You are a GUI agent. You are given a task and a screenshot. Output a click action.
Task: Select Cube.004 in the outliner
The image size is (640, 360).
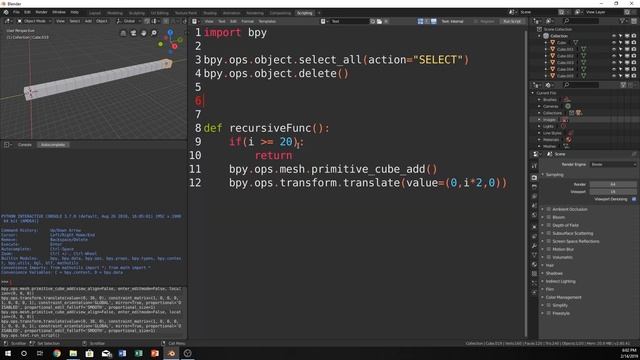(x=565, y=69)
